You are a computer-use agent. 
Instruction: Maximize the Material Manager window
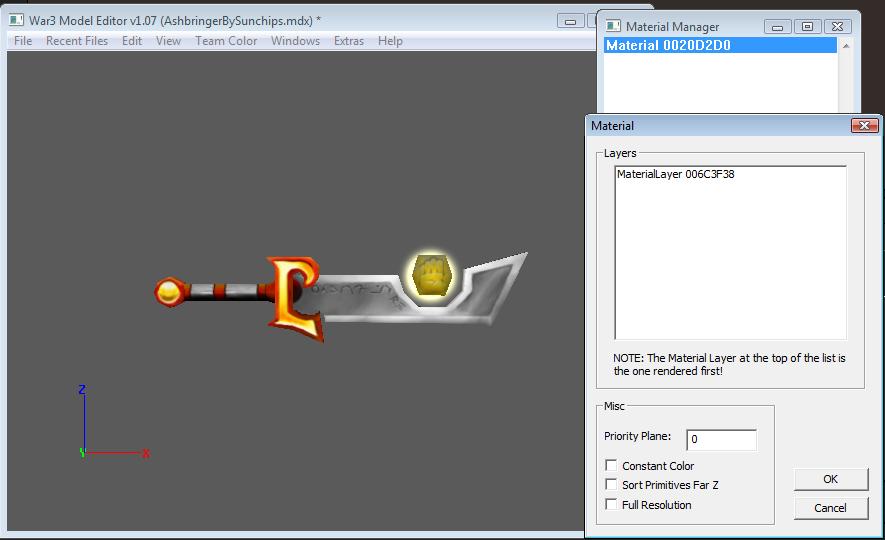pyautogui.click(x=807, y=27)
